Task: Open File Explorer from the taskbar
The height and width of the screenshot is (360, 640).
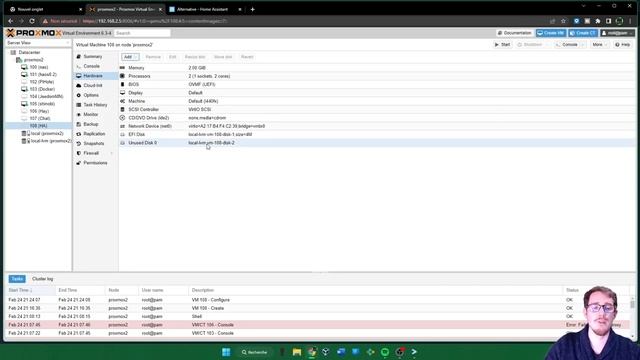Action: point(297,352)
